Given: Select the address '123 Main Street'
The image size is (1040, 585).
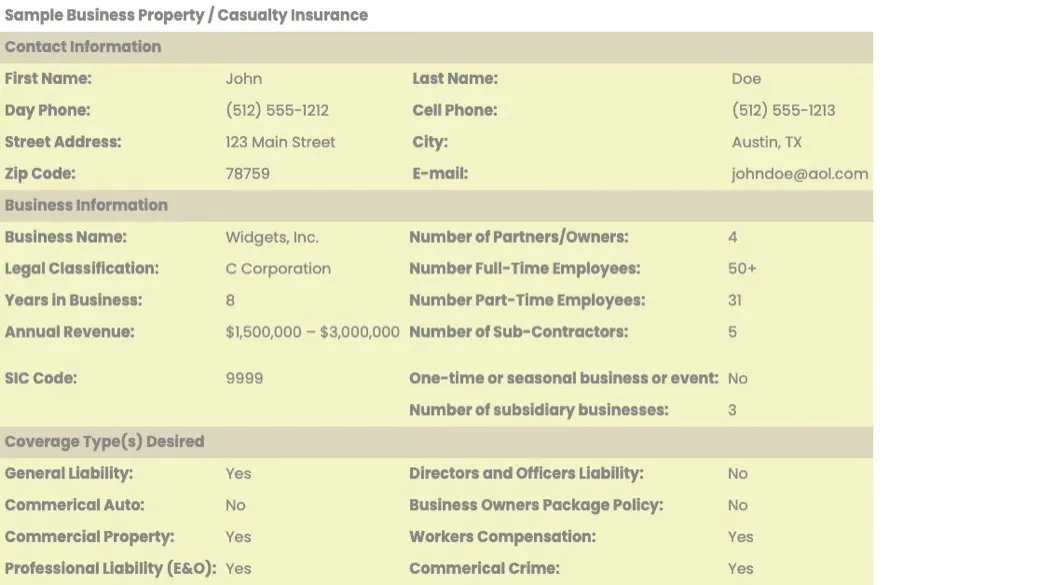Looking at the screenshot, I should click(280, 142).
